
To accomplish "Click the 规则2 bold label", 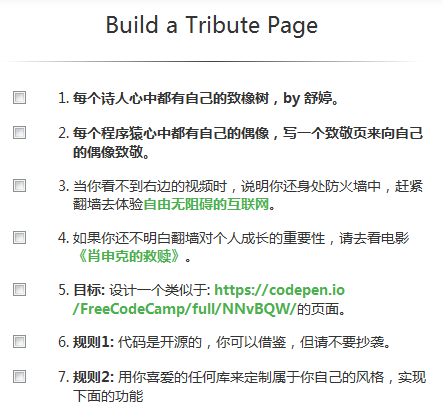I will coord(94,377).
